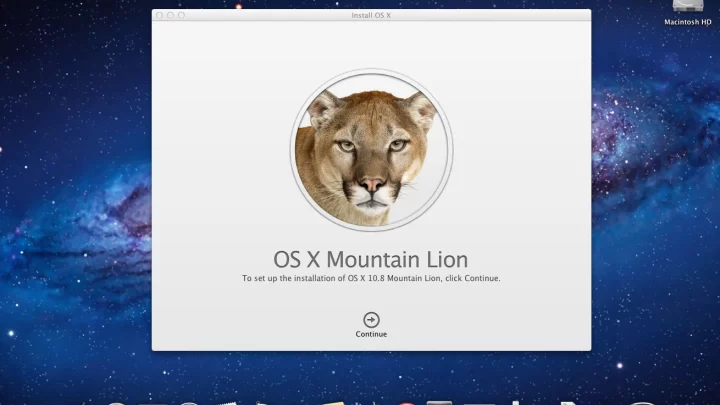Click the Continue arrow icon
720x405 pixels.
[371, 320]
